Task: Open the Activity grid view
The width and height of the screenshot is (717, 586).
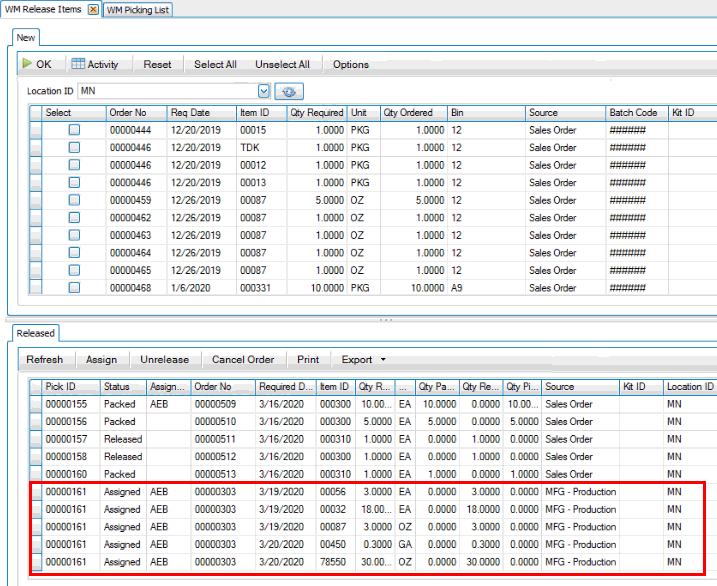Action: pos(95,64)
